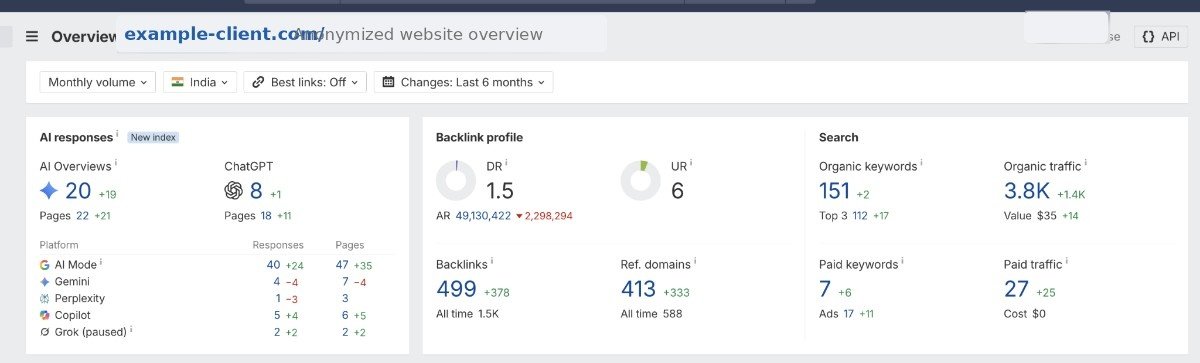The width and height of the screenshot is (1200, 363).
Task: Open Ref. domains count 413
Action: click(x=639, y=290)
